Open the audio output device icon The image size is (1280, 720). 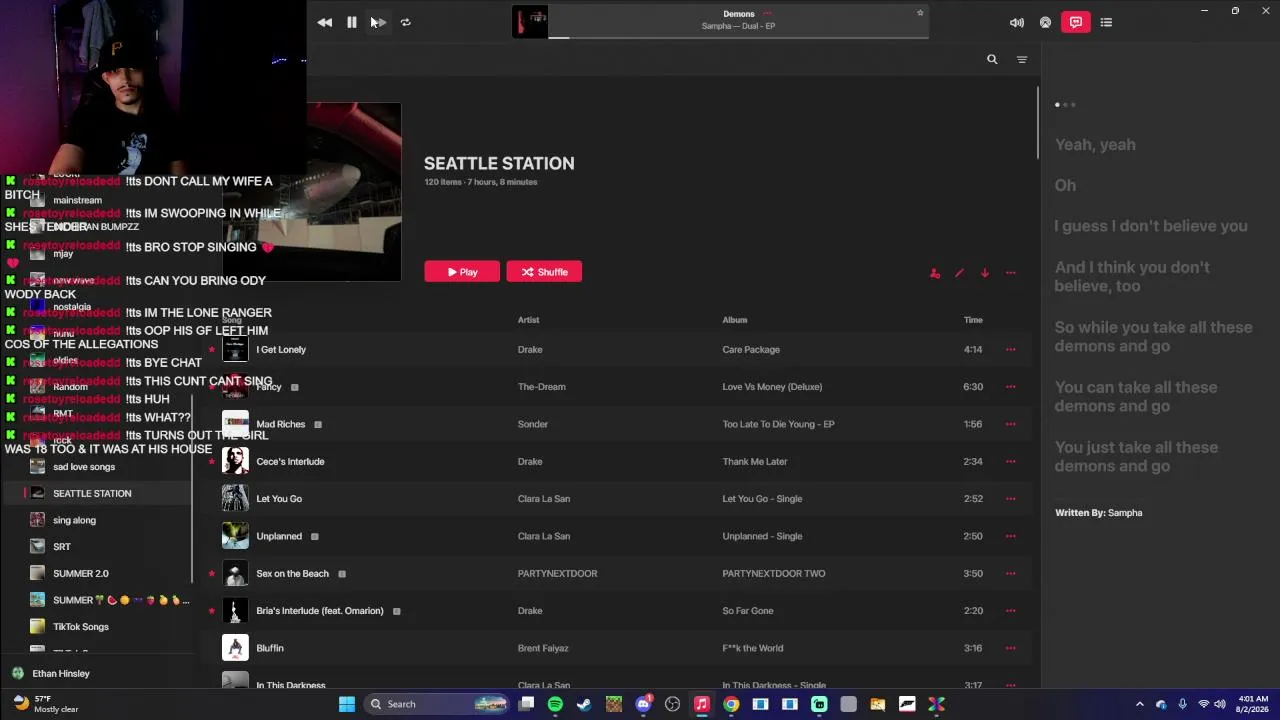(1045, 22)
